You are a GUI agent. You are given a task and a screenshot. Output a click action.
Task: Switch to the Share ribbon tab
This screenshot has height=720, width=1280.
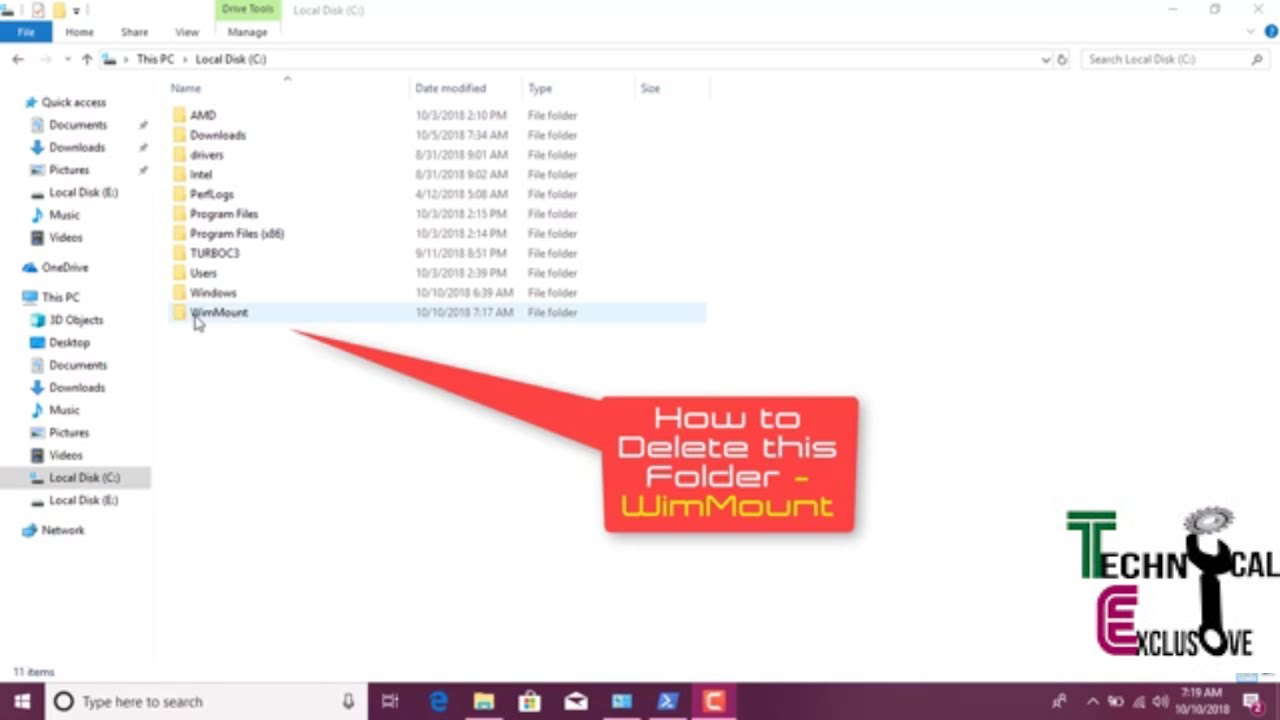point(134,32)
